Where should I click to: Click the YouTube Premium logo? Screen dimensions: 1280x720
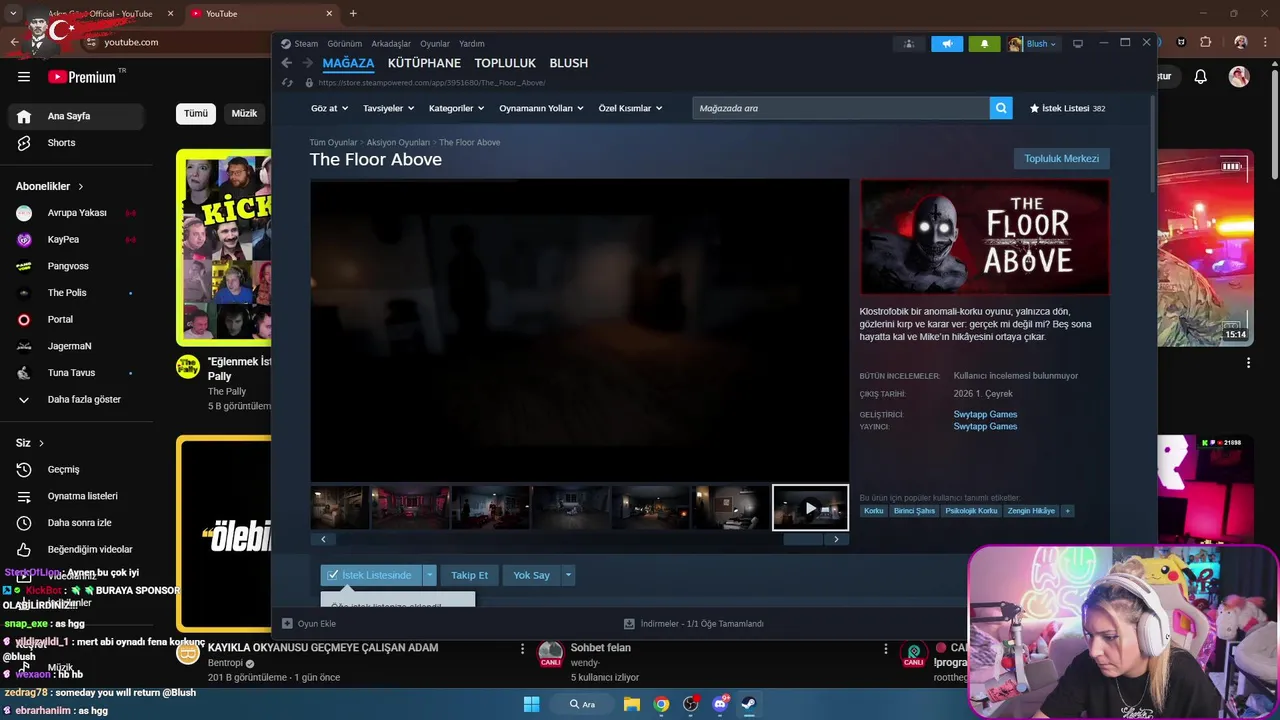pyautogui.click(x=82, y=77)
